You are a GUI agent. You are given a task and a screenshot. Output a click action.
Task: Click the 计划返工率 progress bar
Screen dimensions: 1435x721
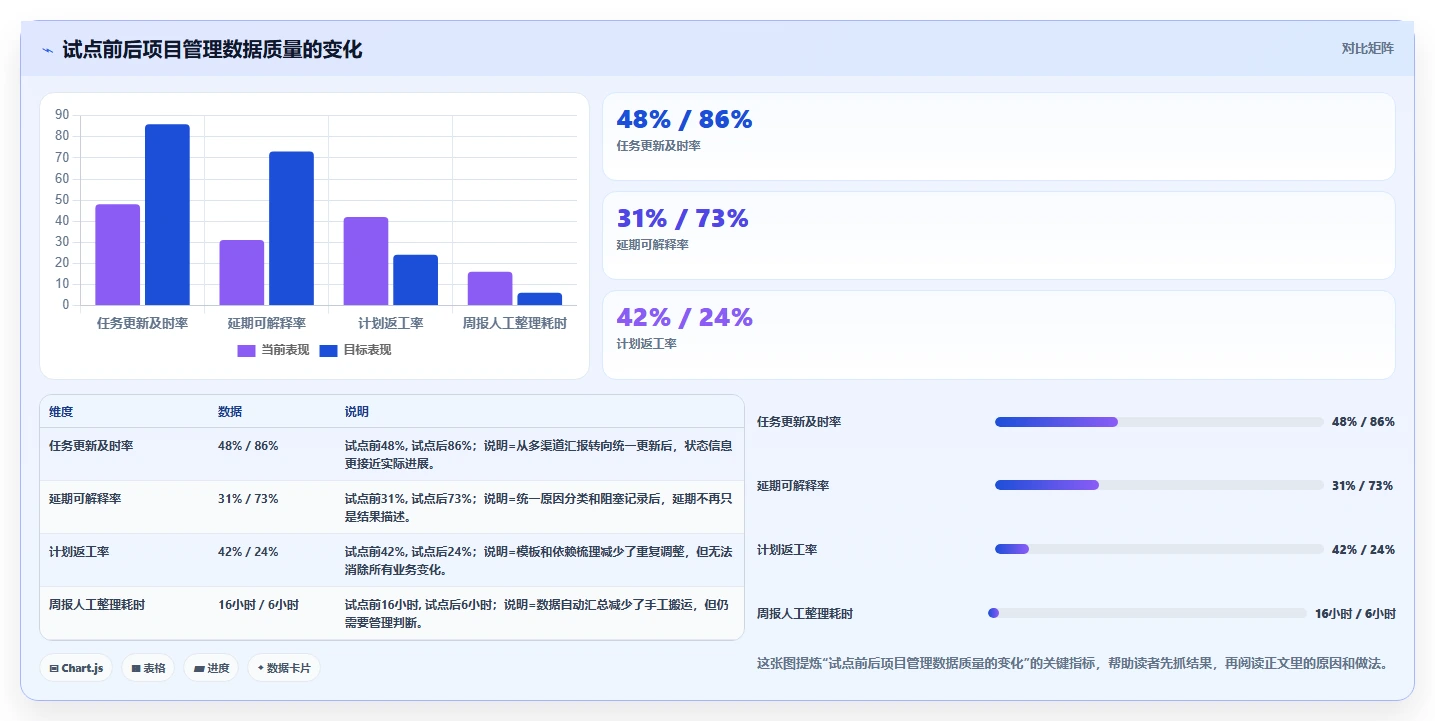pyautogui.click(x=1159, y=549)
